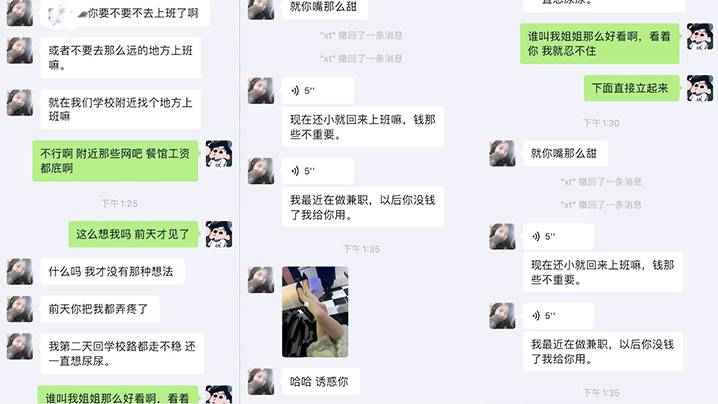The height and width of the screenshot is (404, 718).
Task: Tap the cartoon avatar beside '不行啊 附近那些网吧' message
Action: coord(219,154)
